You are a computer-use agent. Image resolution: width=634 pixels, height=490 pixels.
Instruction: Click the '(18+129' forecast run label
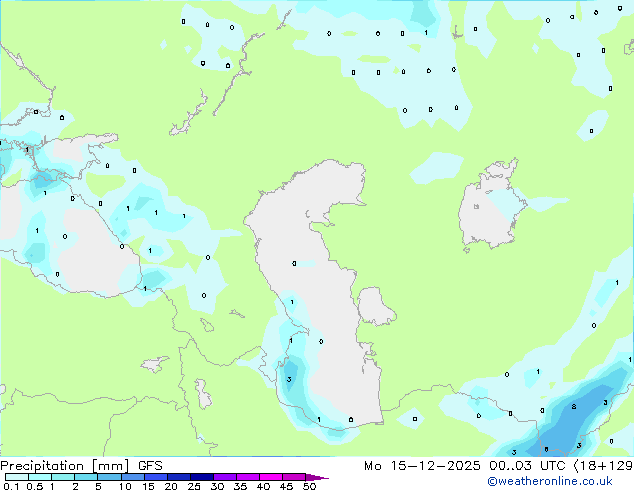pyautogui.click(x=603, y=466)
